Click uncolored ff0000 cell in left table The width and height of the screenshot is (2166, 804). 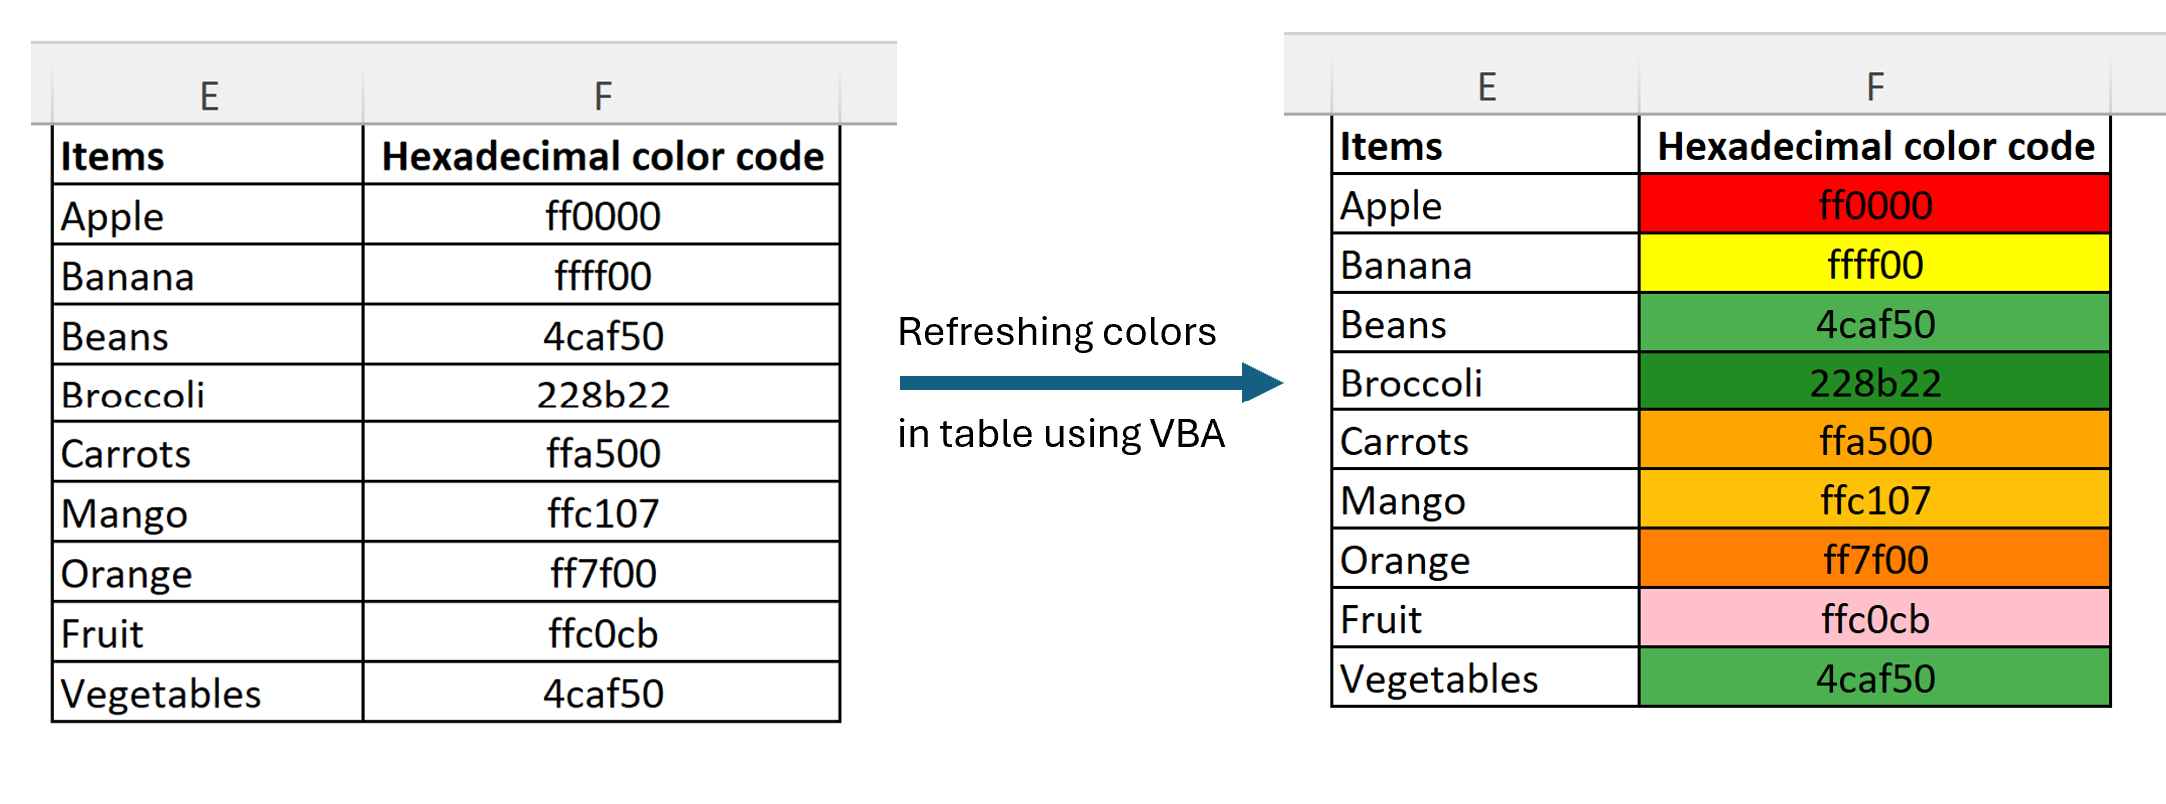(602, 216)
